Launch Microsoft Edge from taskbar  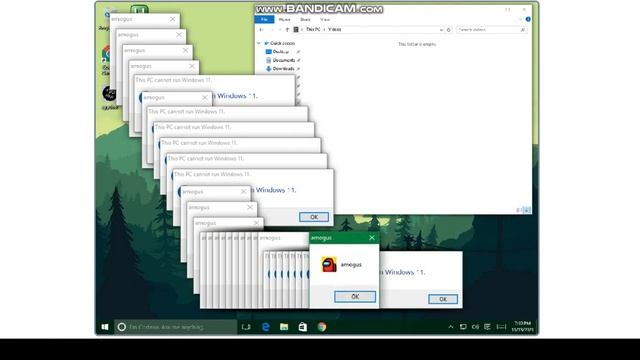(266, 327)
